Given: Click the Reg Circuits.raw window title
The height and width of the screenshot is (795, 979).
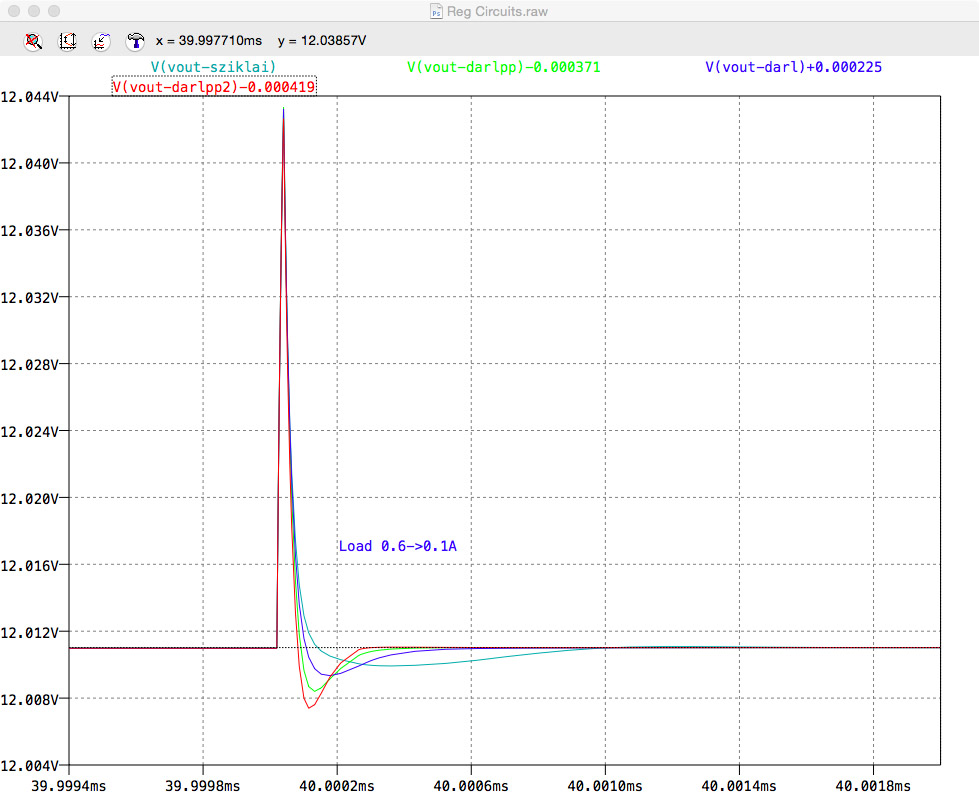Looking at the screenshot, I should [x=497, y=11].
